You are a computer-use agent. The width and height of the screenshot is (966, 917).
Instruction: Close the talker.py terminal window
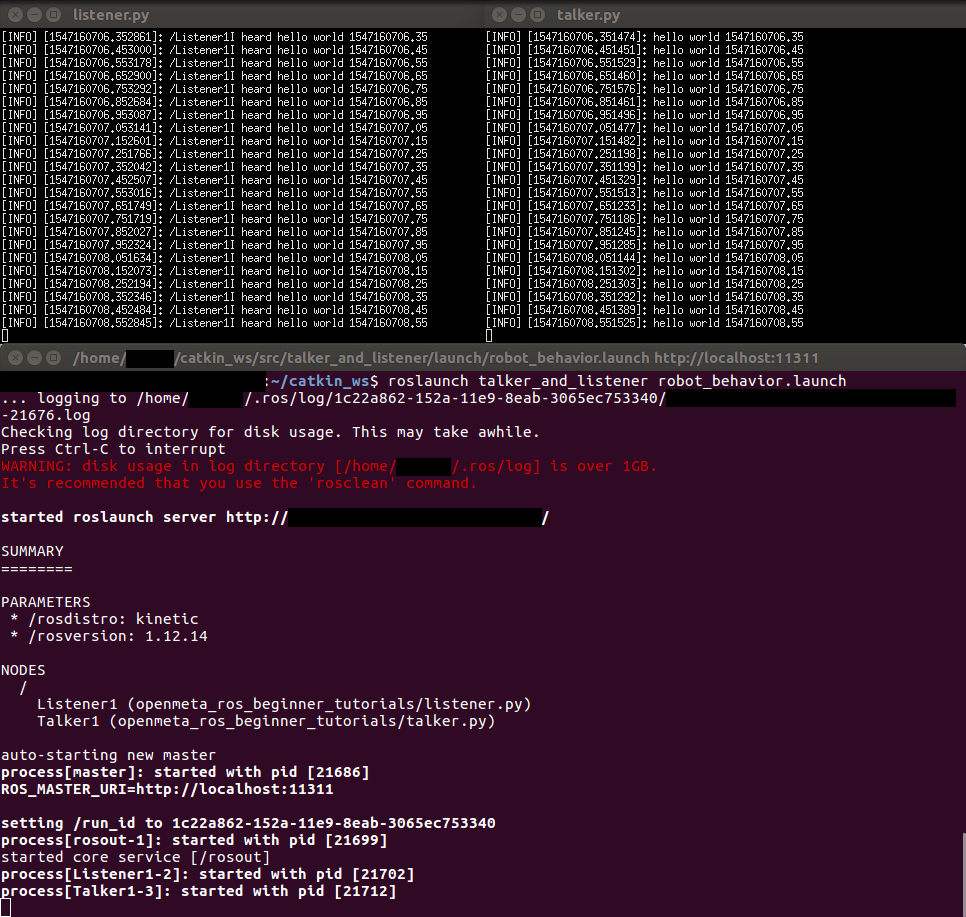[x=498, y=15]
